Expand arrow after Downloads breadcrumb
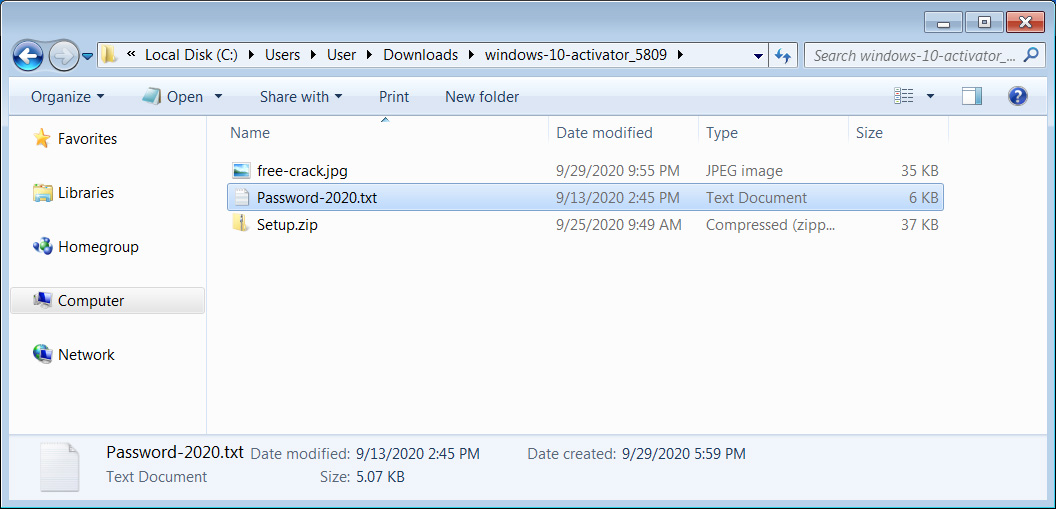1056x509 pixels. click(471, 55)
